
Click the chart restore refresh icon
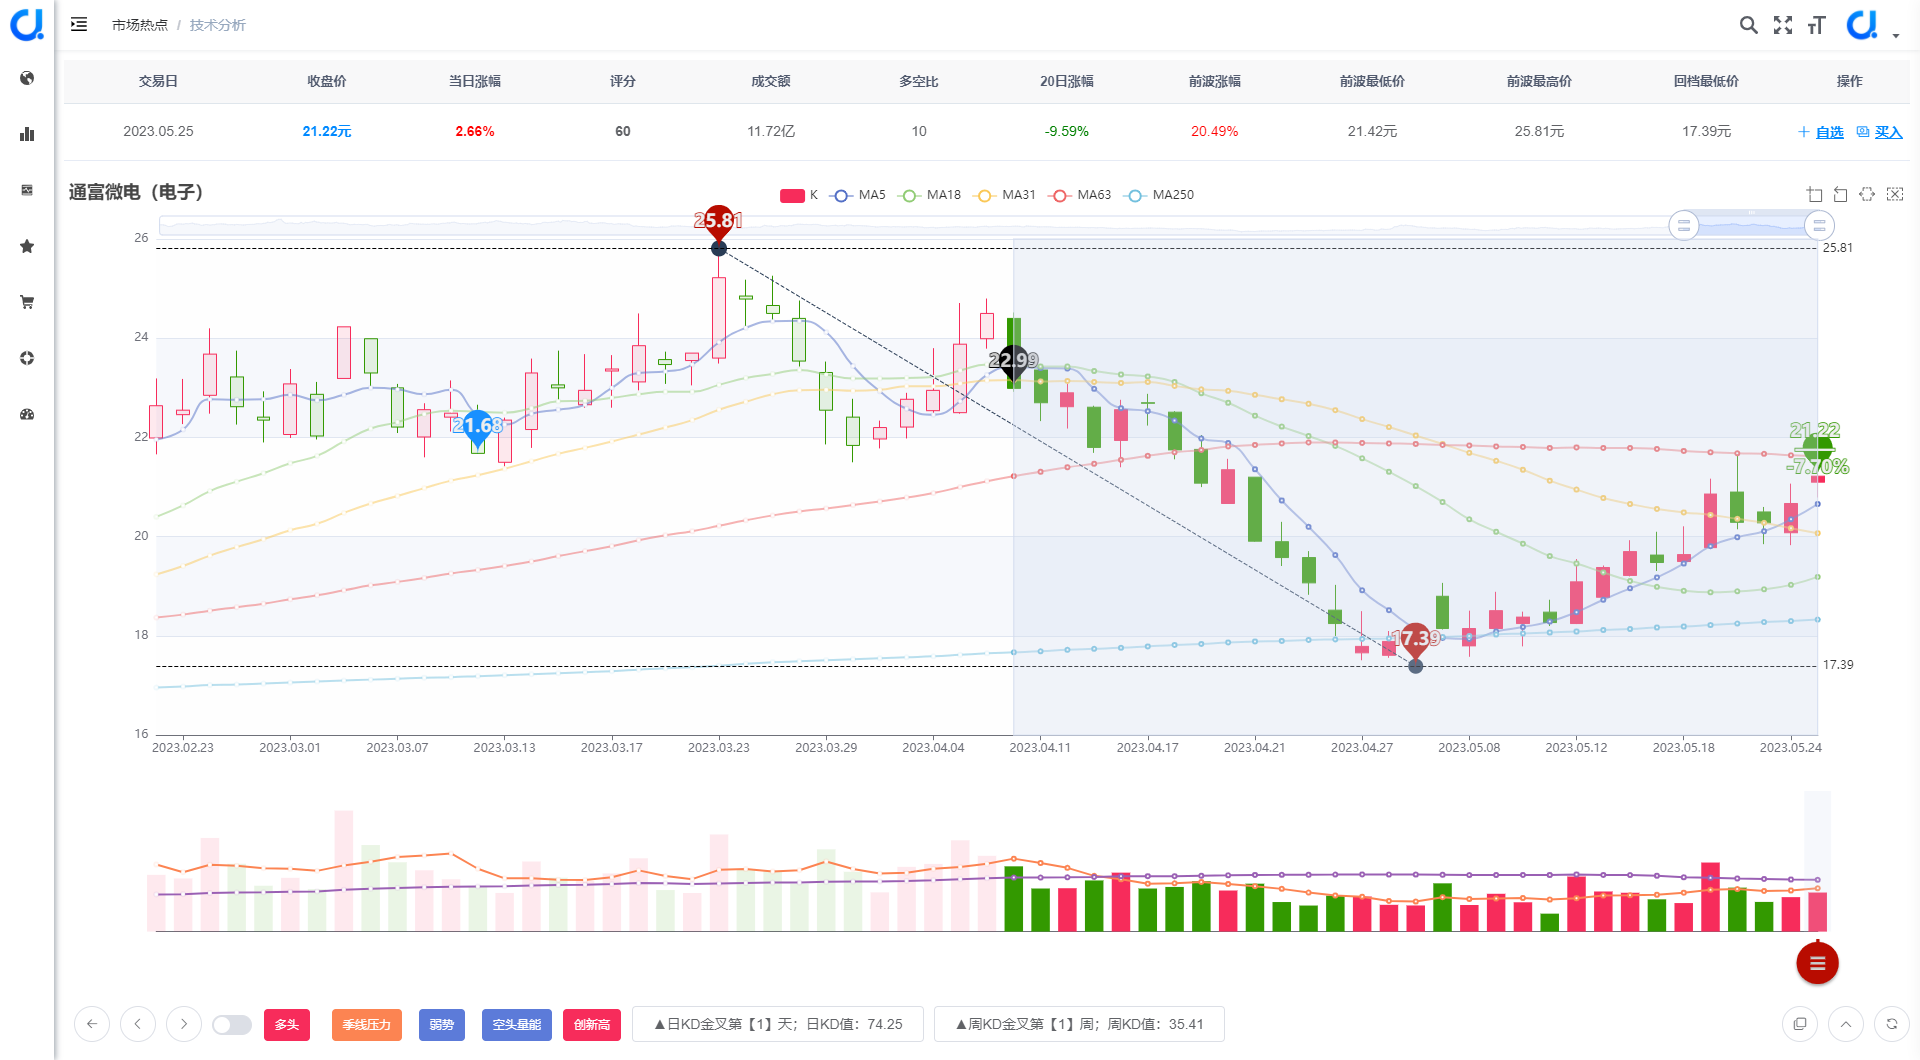(x=1867, y=194)
